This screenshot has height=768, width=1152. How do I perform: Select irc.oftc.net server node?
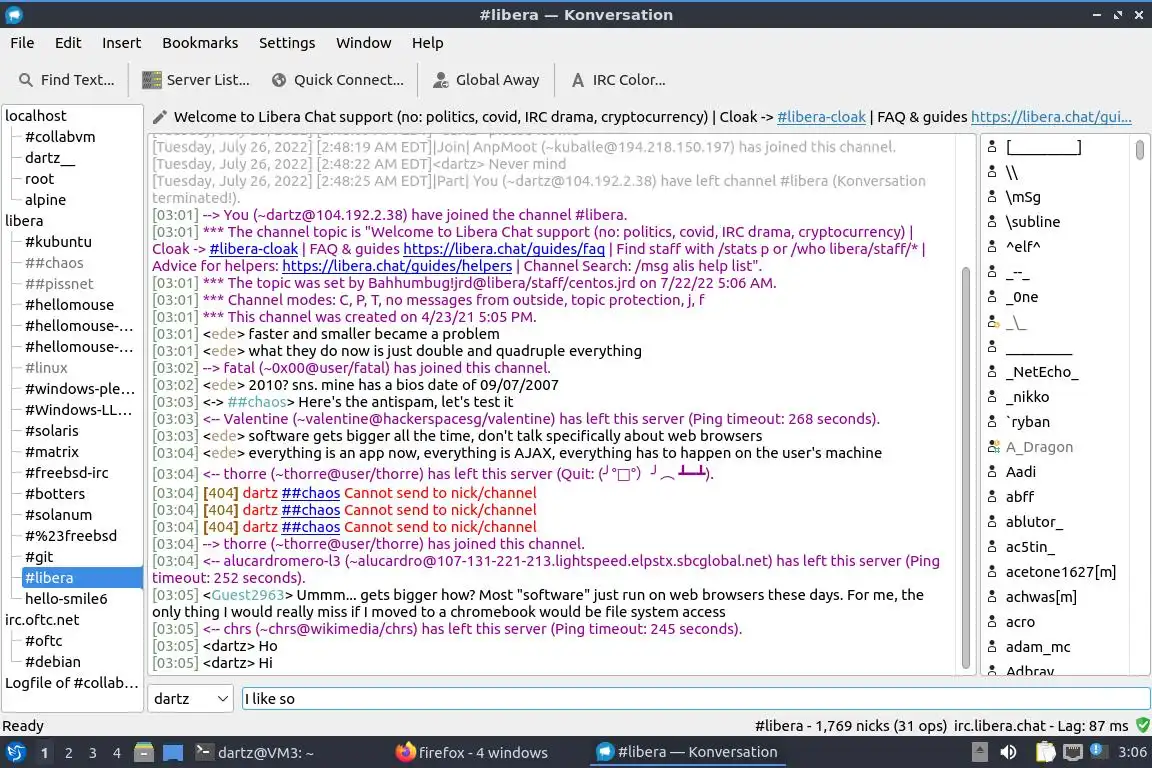coord(42,620)
